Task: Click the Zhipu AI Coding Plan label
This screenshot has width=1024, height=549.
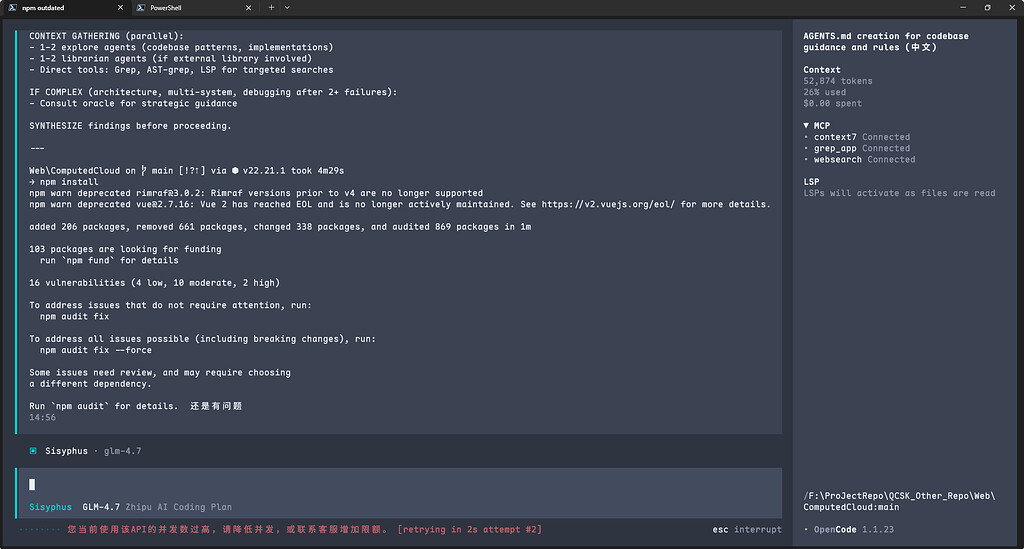Action: tap(178, 507)
